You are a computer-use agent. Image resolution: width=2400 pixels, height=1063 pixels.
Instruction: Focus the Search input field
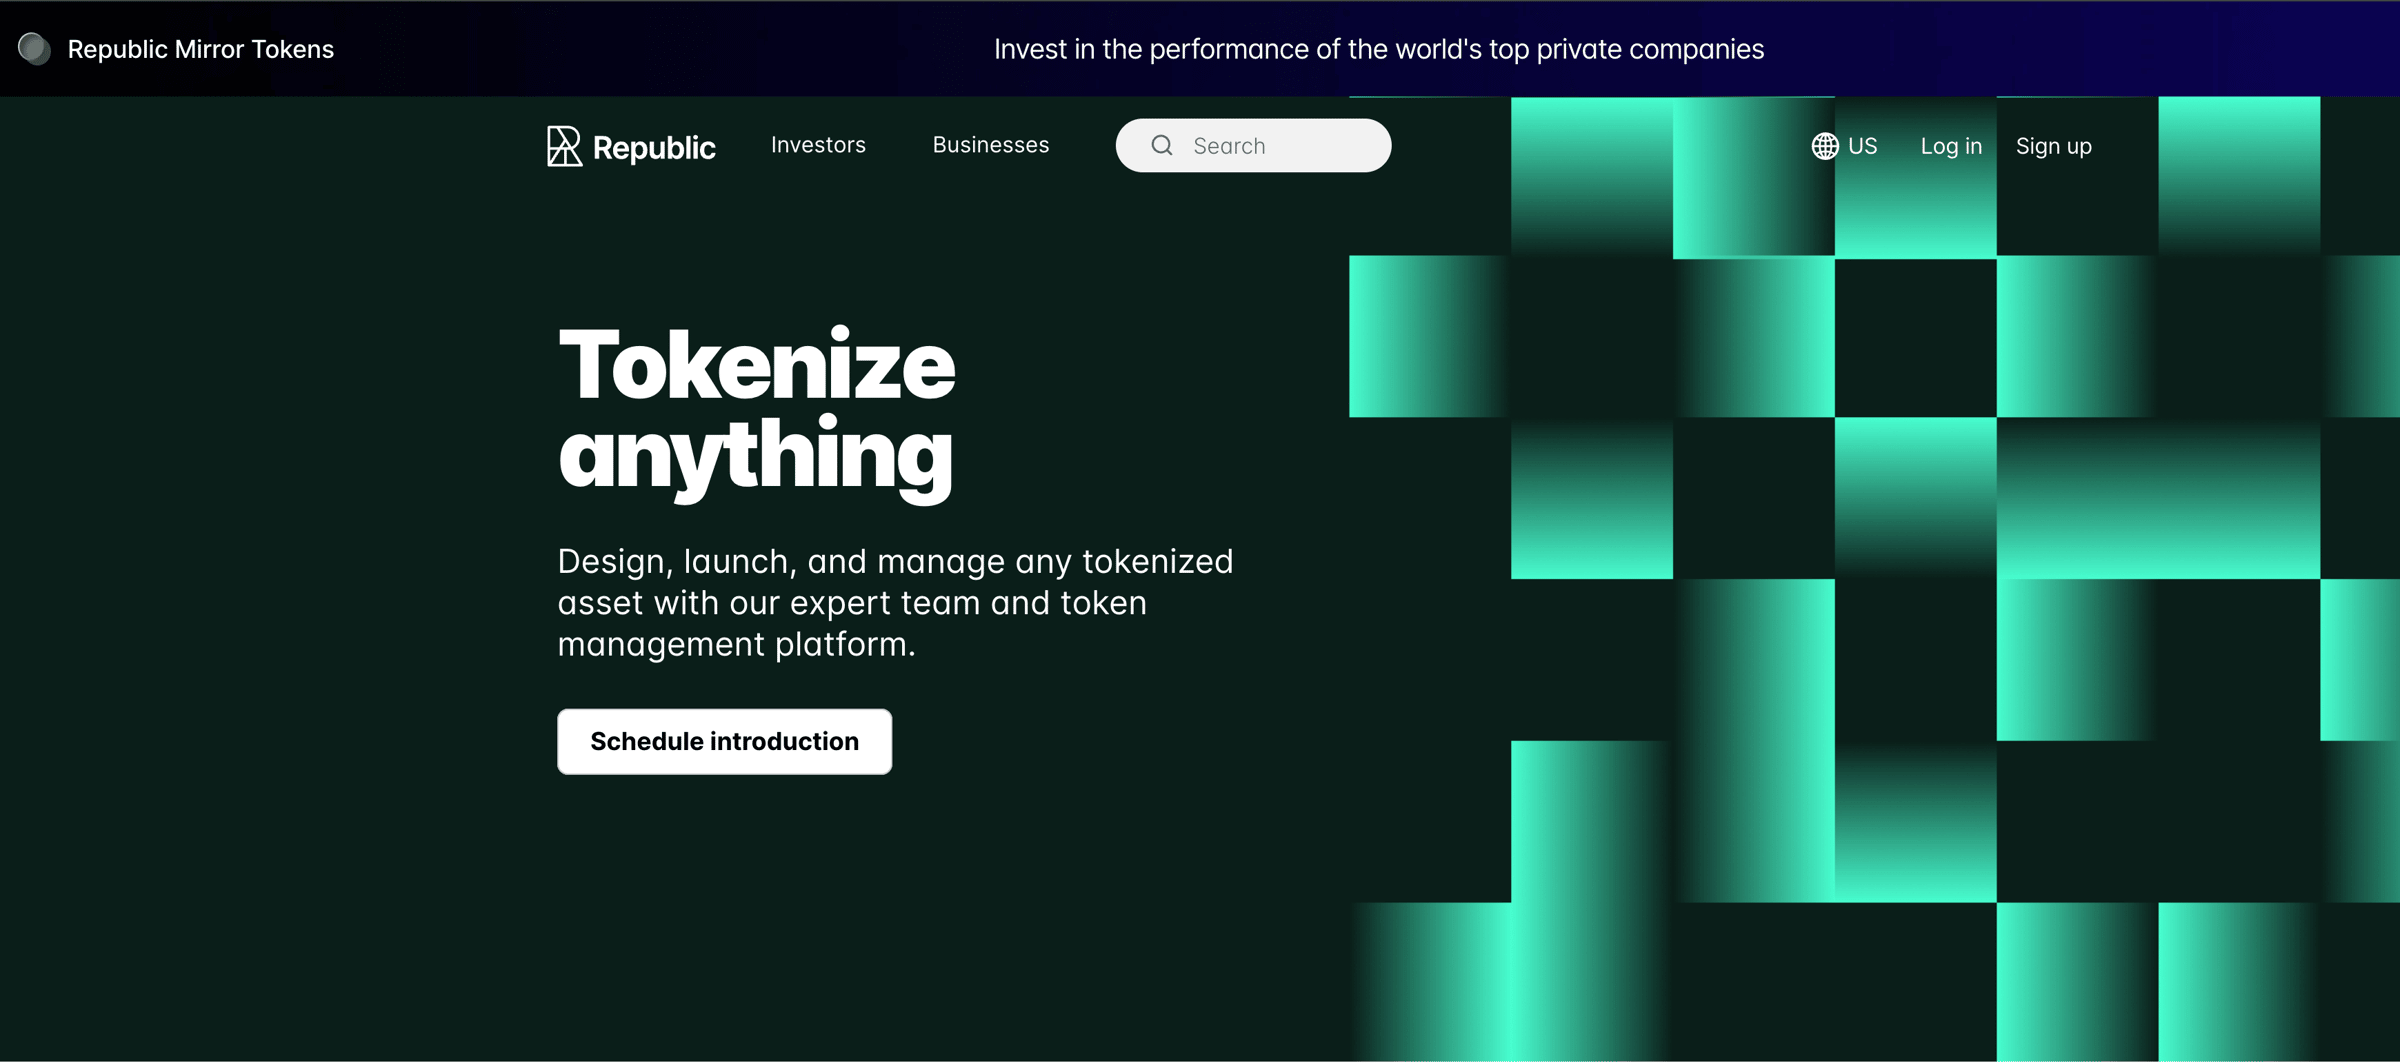1253,146
